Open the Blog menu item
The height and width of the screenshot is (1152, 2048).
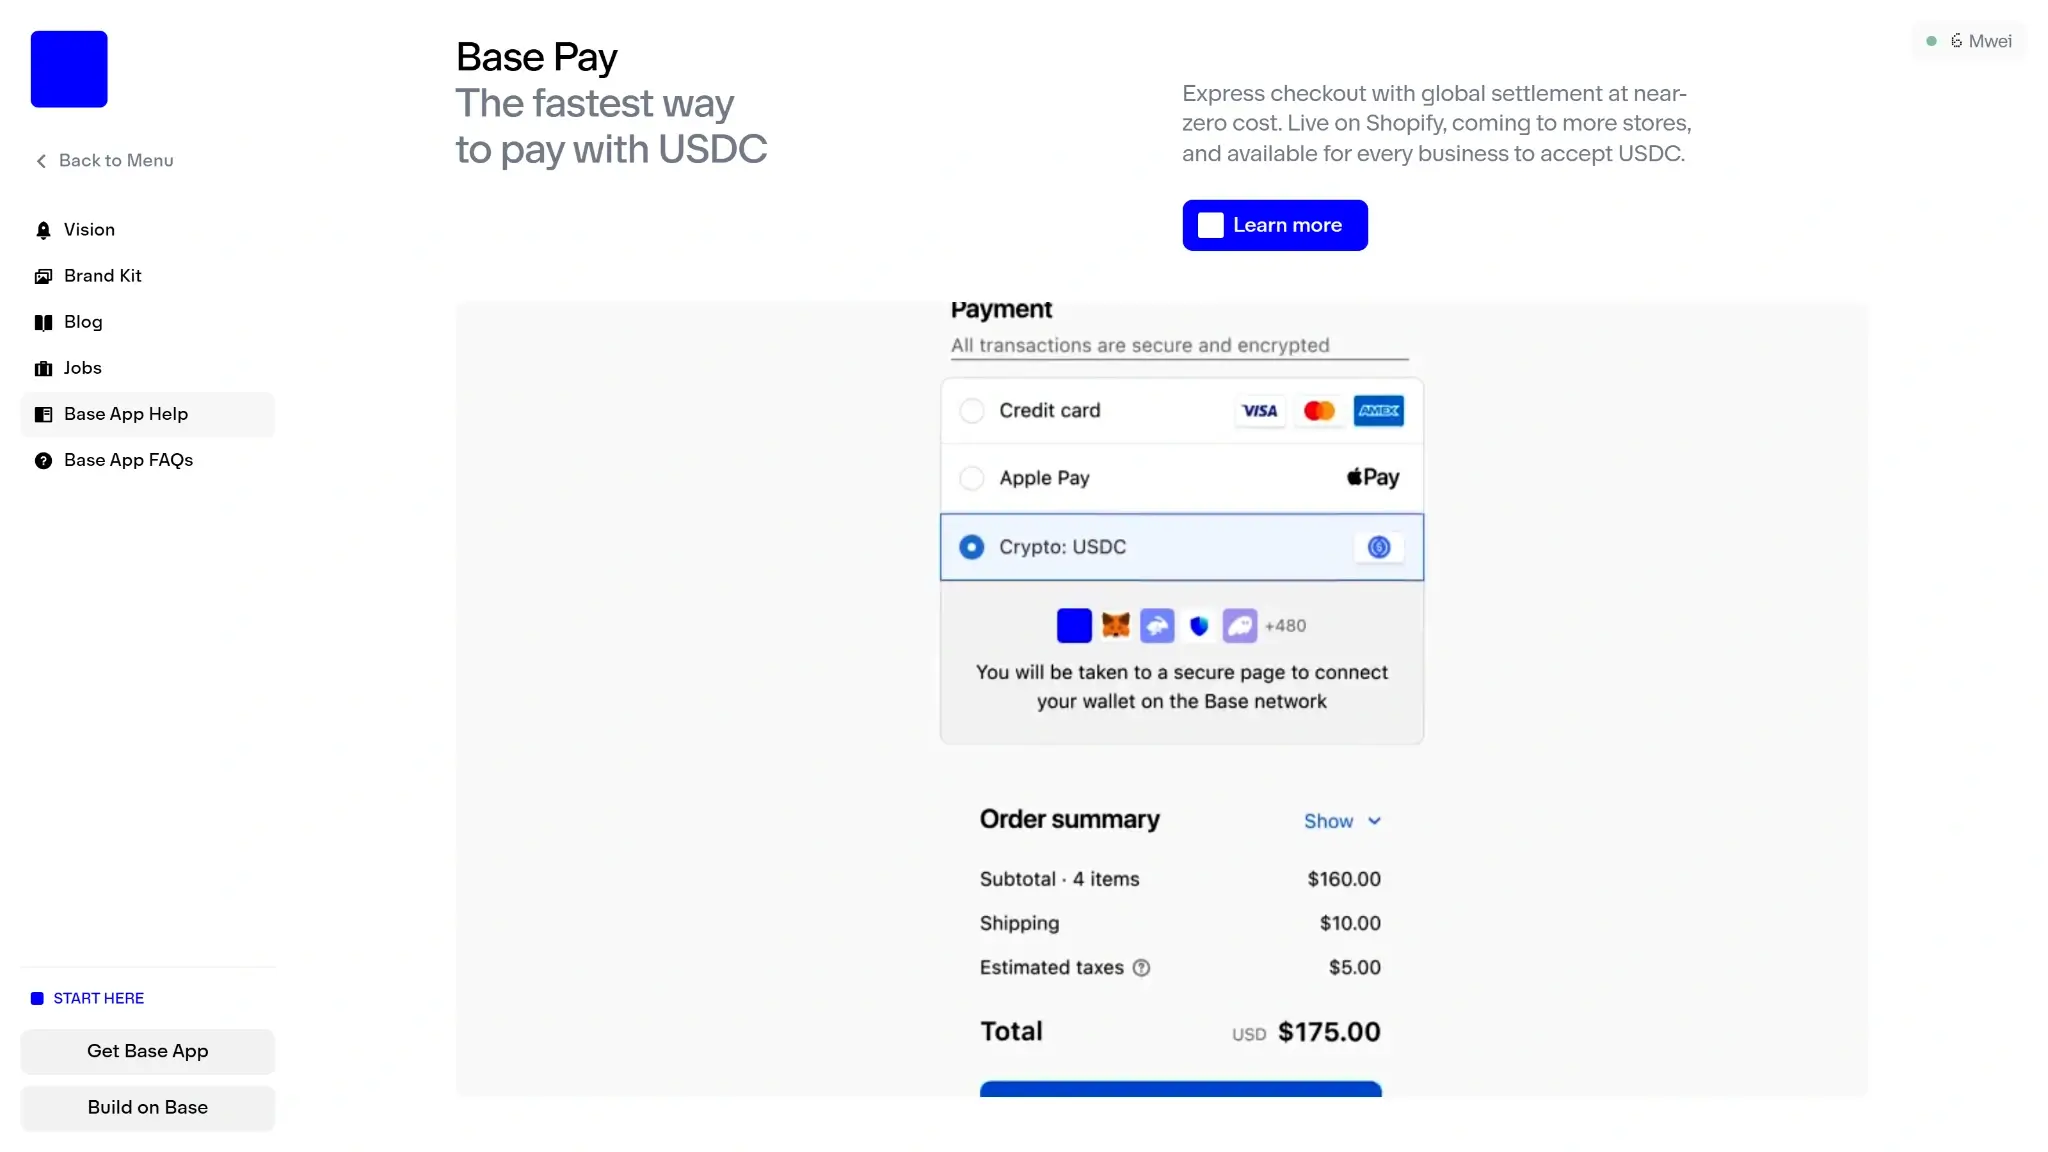coord(83,322)
